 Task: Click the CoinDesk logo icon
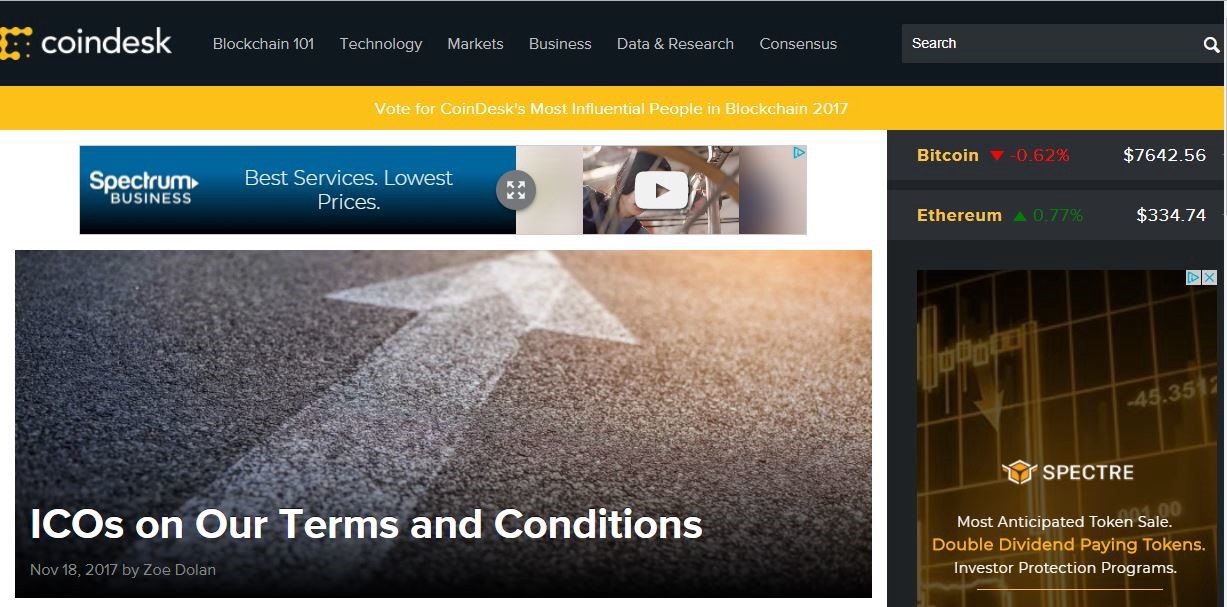click(x=16, y=43)
